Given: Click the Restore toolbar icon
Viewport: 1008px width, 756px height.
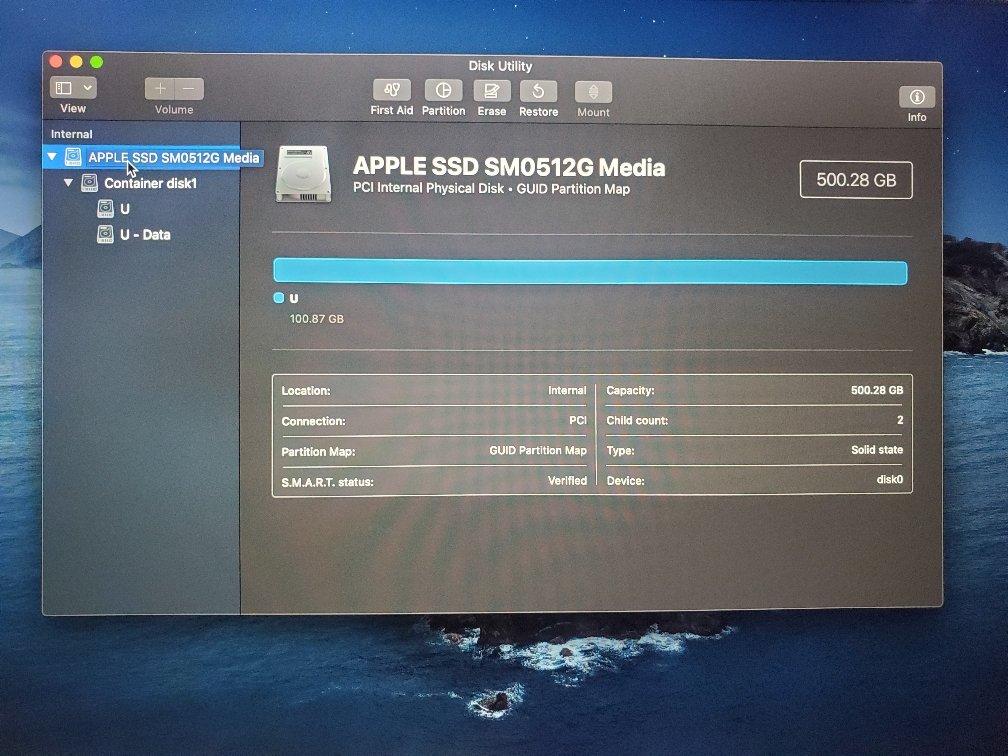Looking at the screenshot, I should [538, 91].
